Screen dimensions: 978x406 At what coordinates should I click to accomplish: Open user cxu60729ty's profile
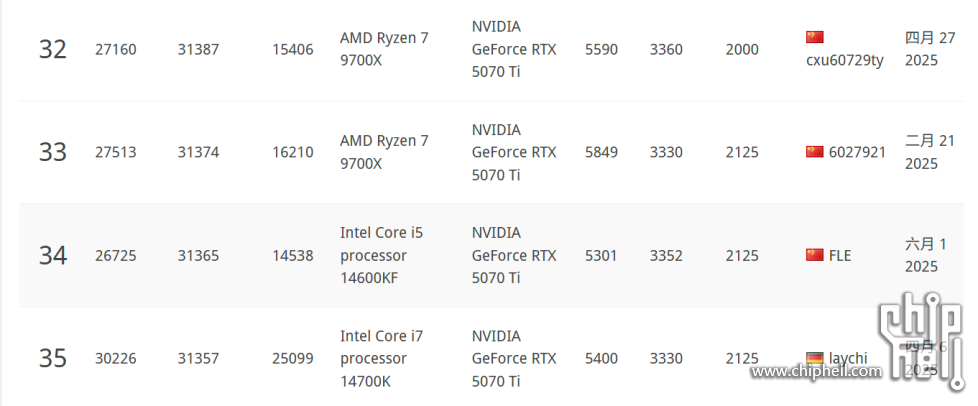point(845,61)
